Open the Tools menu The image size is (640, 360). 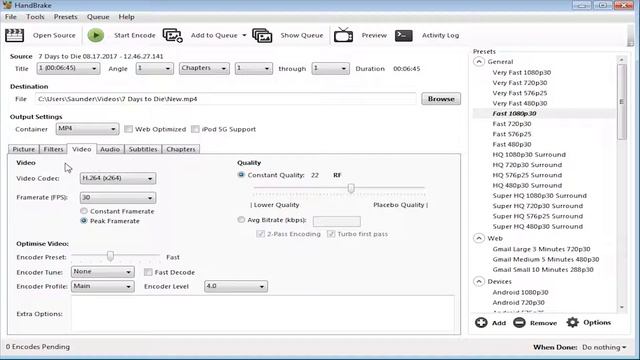(x=35, y=17)
